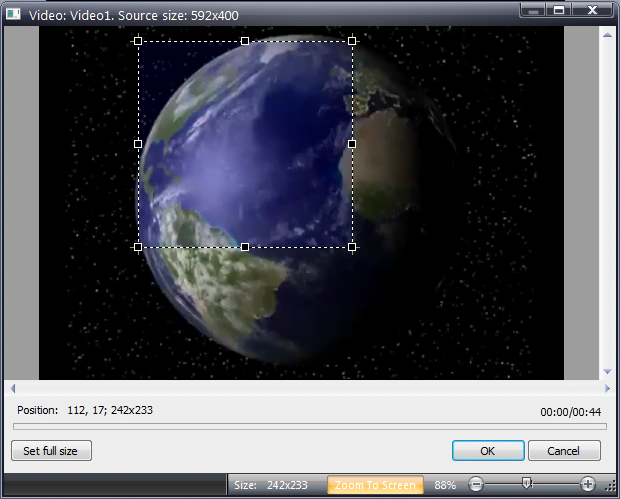The image size is (620, 499).
Task: Click the zoom in plus icon
Action: 588,484
